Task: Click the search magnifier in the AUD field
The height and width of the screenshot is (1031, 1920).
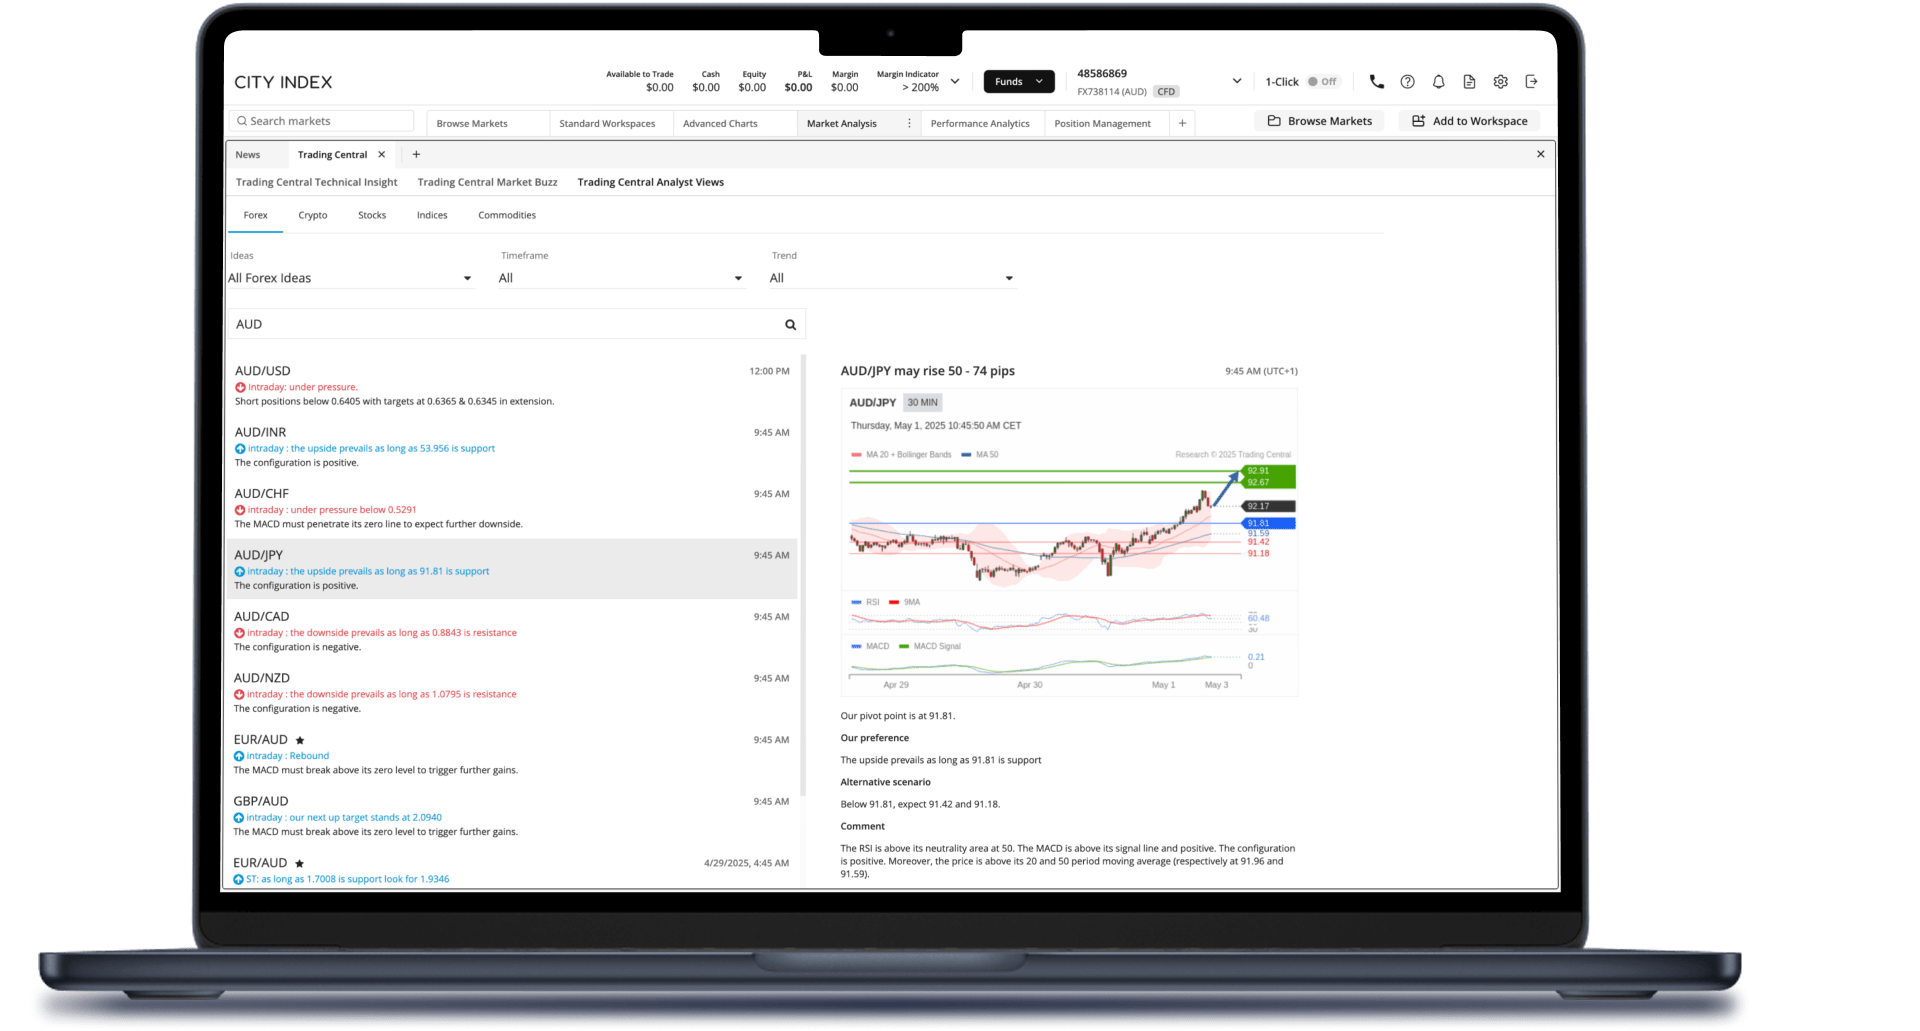Action: click(789, 323)
